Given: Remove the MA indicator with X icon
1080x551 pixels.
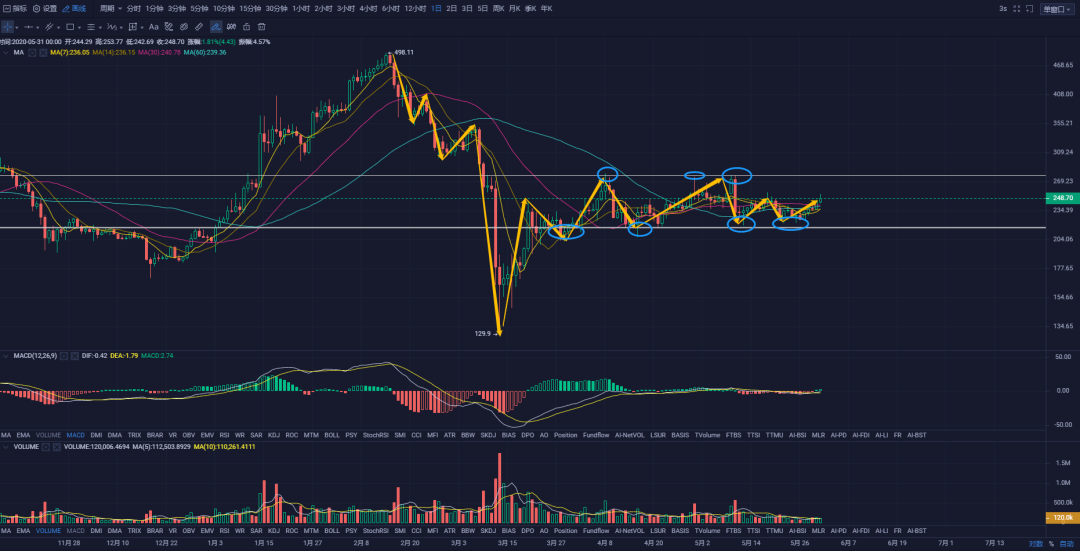Looking at the screenshot, I should pyautogui.click(x=43, y=52).
